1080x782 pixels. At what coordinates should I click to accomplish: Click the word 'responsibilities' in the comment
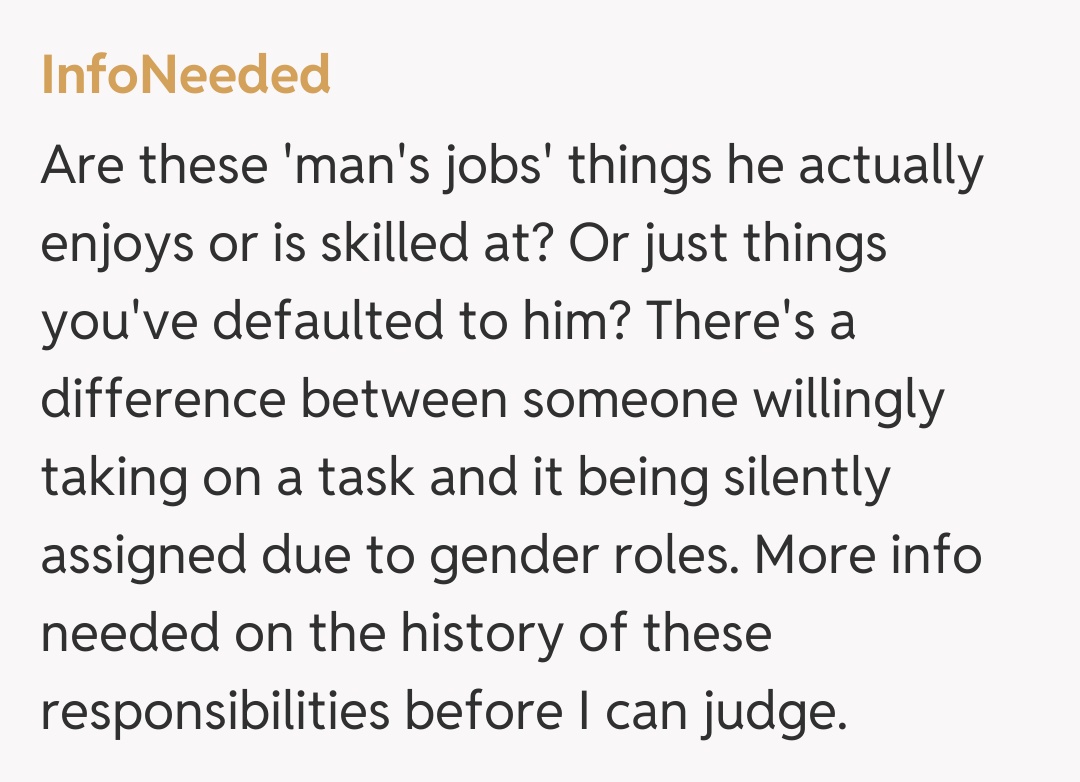[x=215, y=712]
